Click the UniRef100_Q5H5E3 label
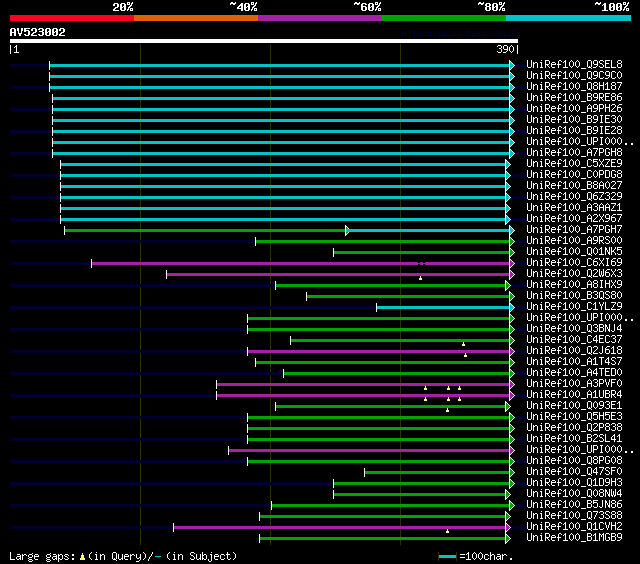Image resolution: width=640 pixels, height=564 pixels. [x=574, y=417]
